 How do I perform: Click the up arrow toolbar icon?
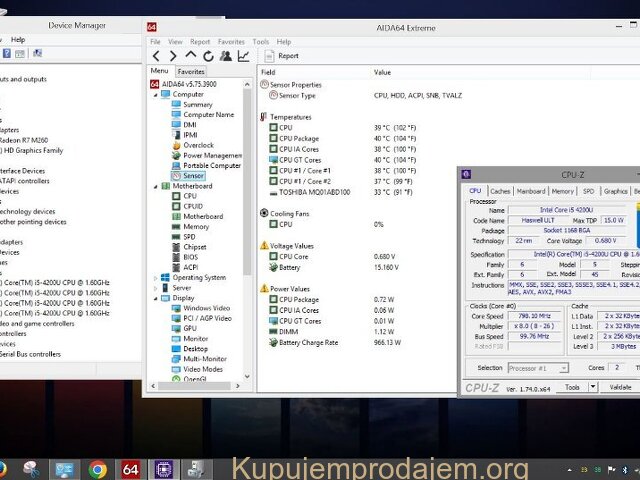(189, 56)
